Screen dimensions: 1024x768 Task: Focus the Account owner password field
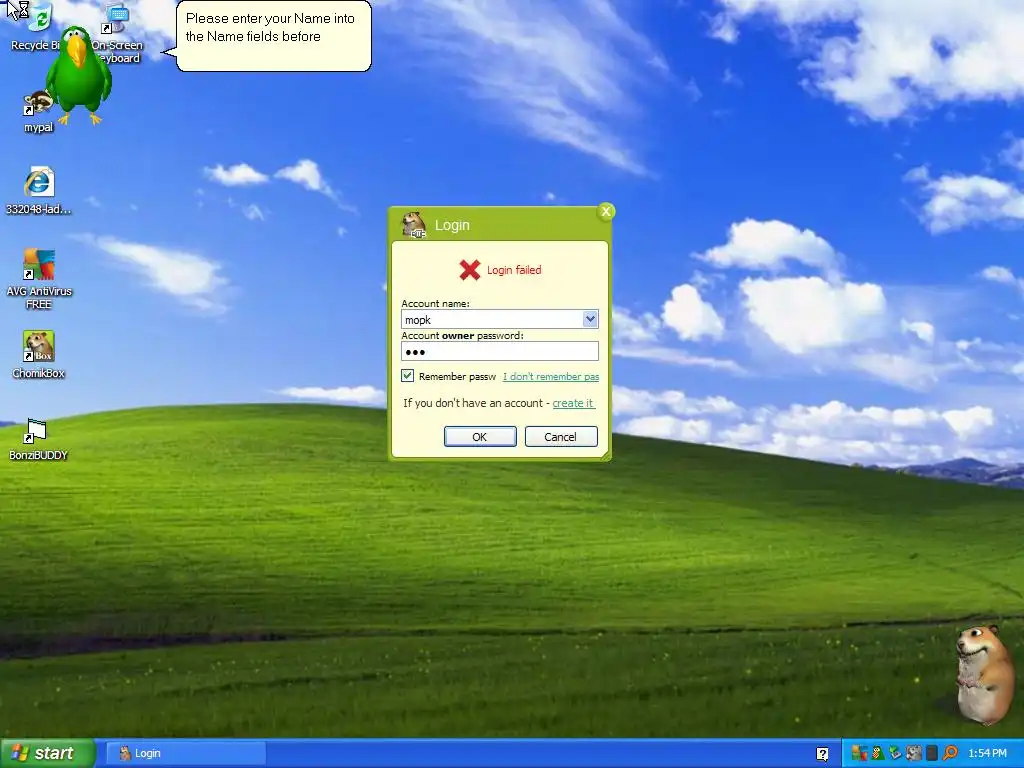pos(500,351)
